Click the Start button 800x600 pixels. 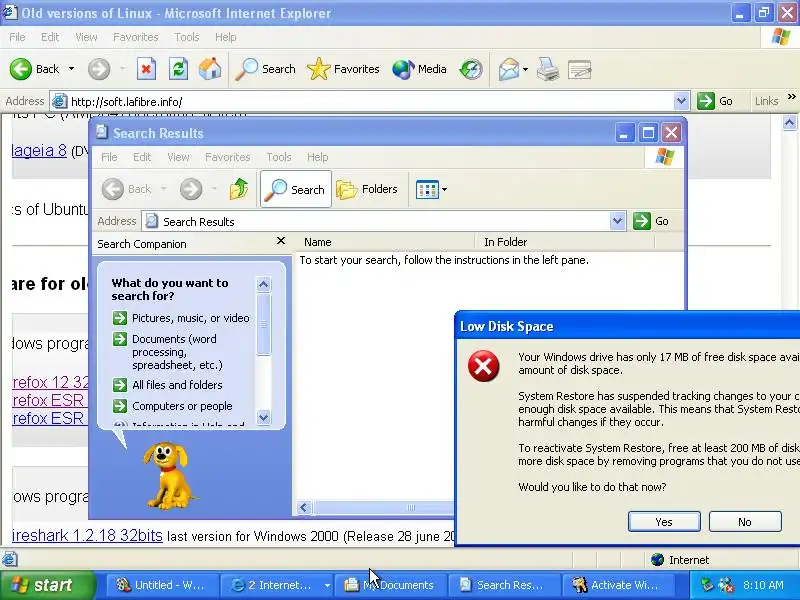(x=47, y=585)
